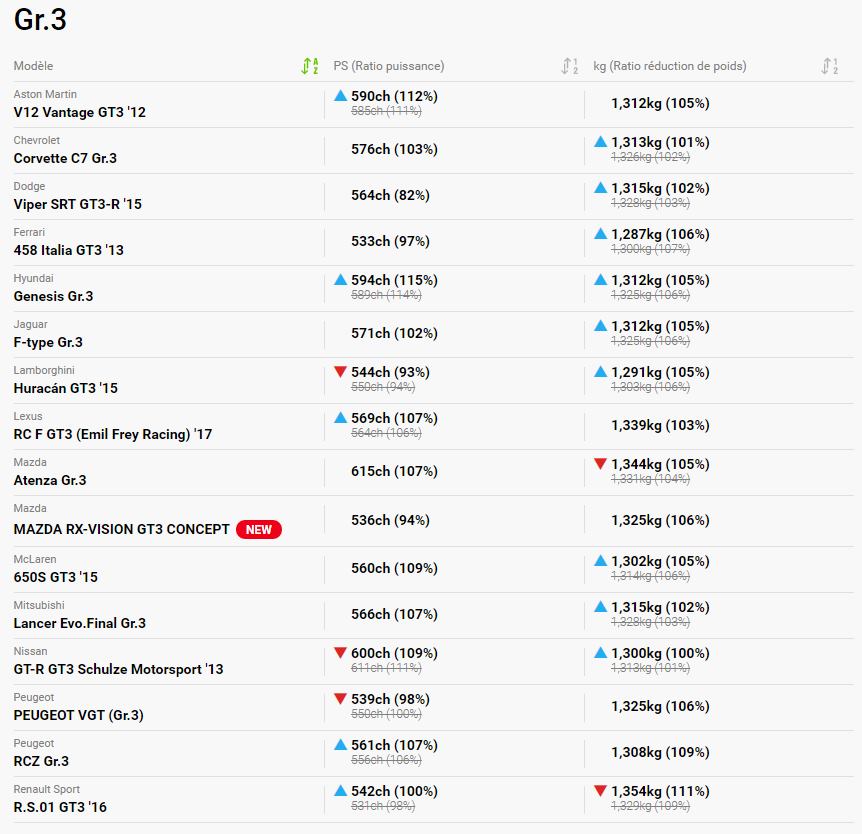Click up arrow next to Viper's 1,315kg (102%)

pyautogui.click(x=601, y=188)
